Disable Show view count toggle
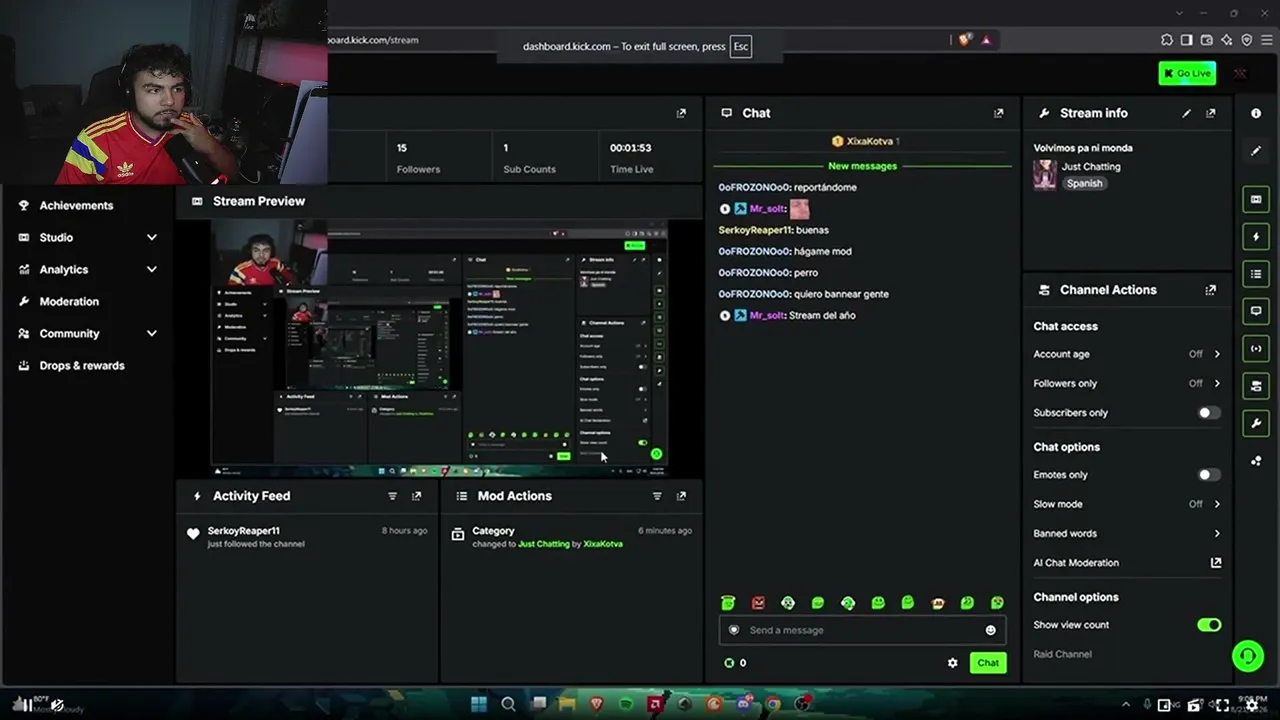Screen dimensions: 1280x720 tap(1209, 625)
